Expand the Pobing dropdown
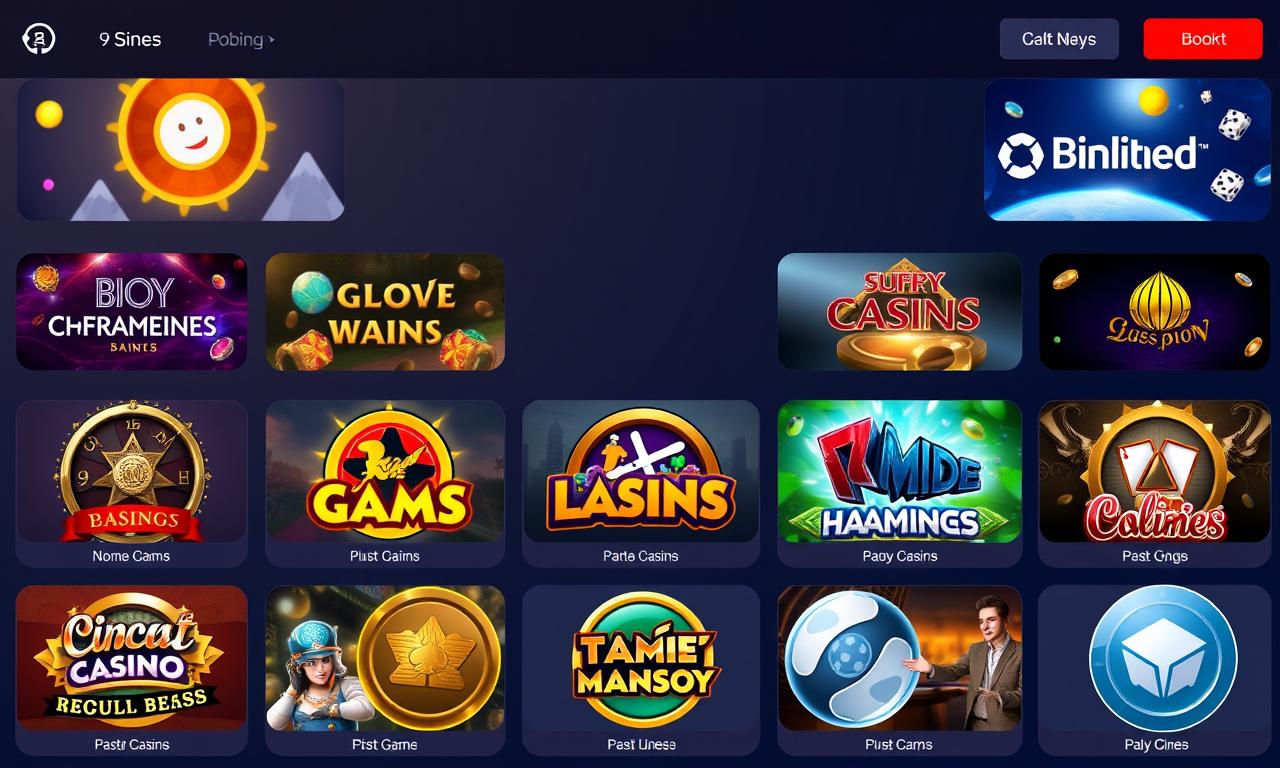Image resolution: width=1280 pixels, height=768 pixels. [x=241, y=39]
